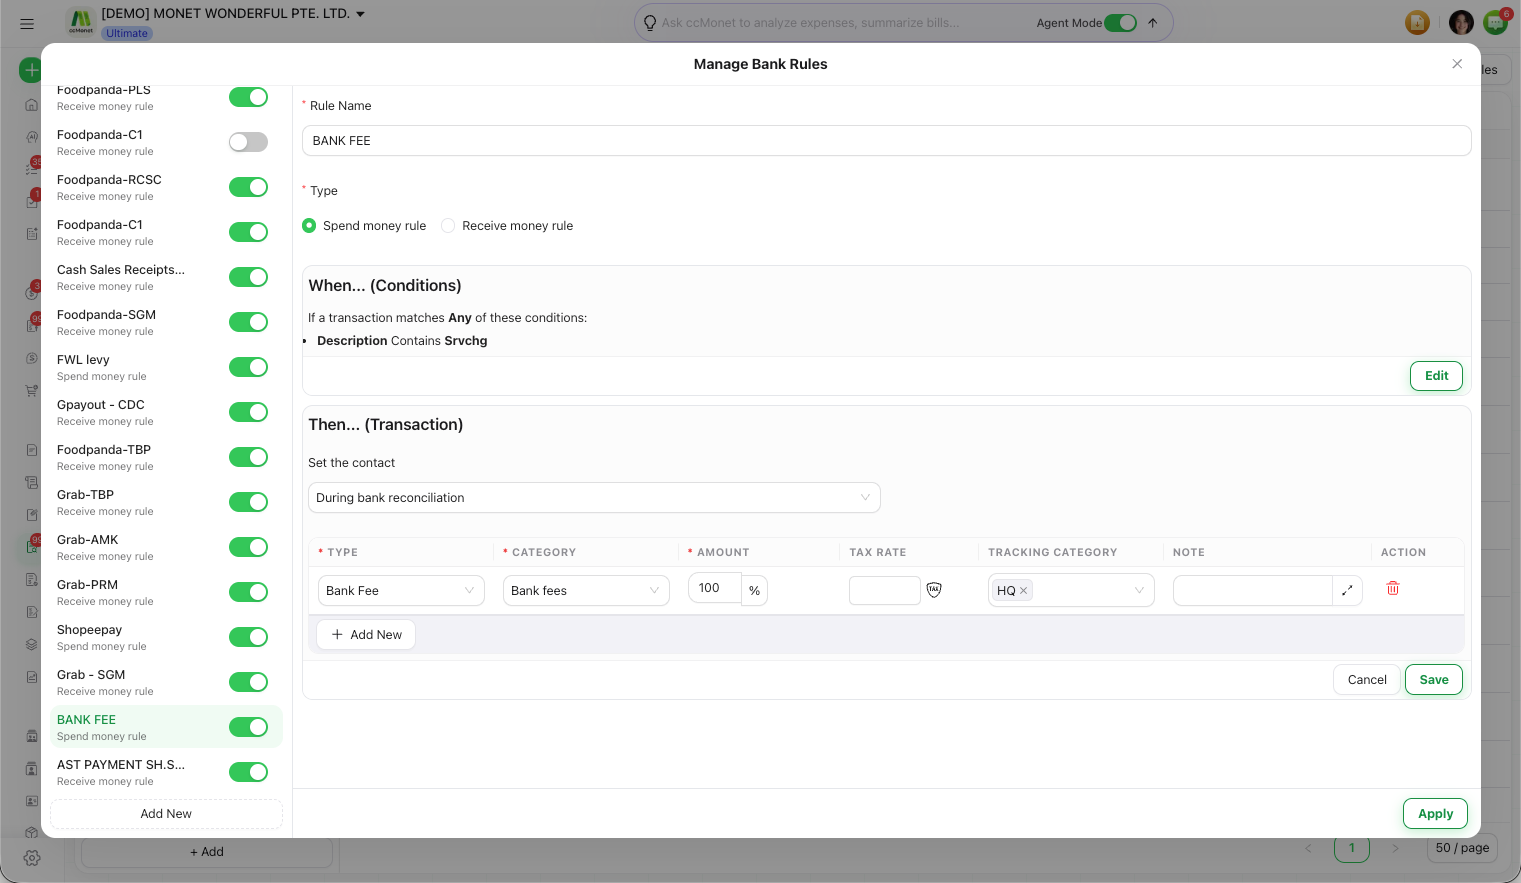Image resolution: width=1521 pixels, height=883 pixels.
Task: Save the bank rule transaction
Action: point(1434,680)
